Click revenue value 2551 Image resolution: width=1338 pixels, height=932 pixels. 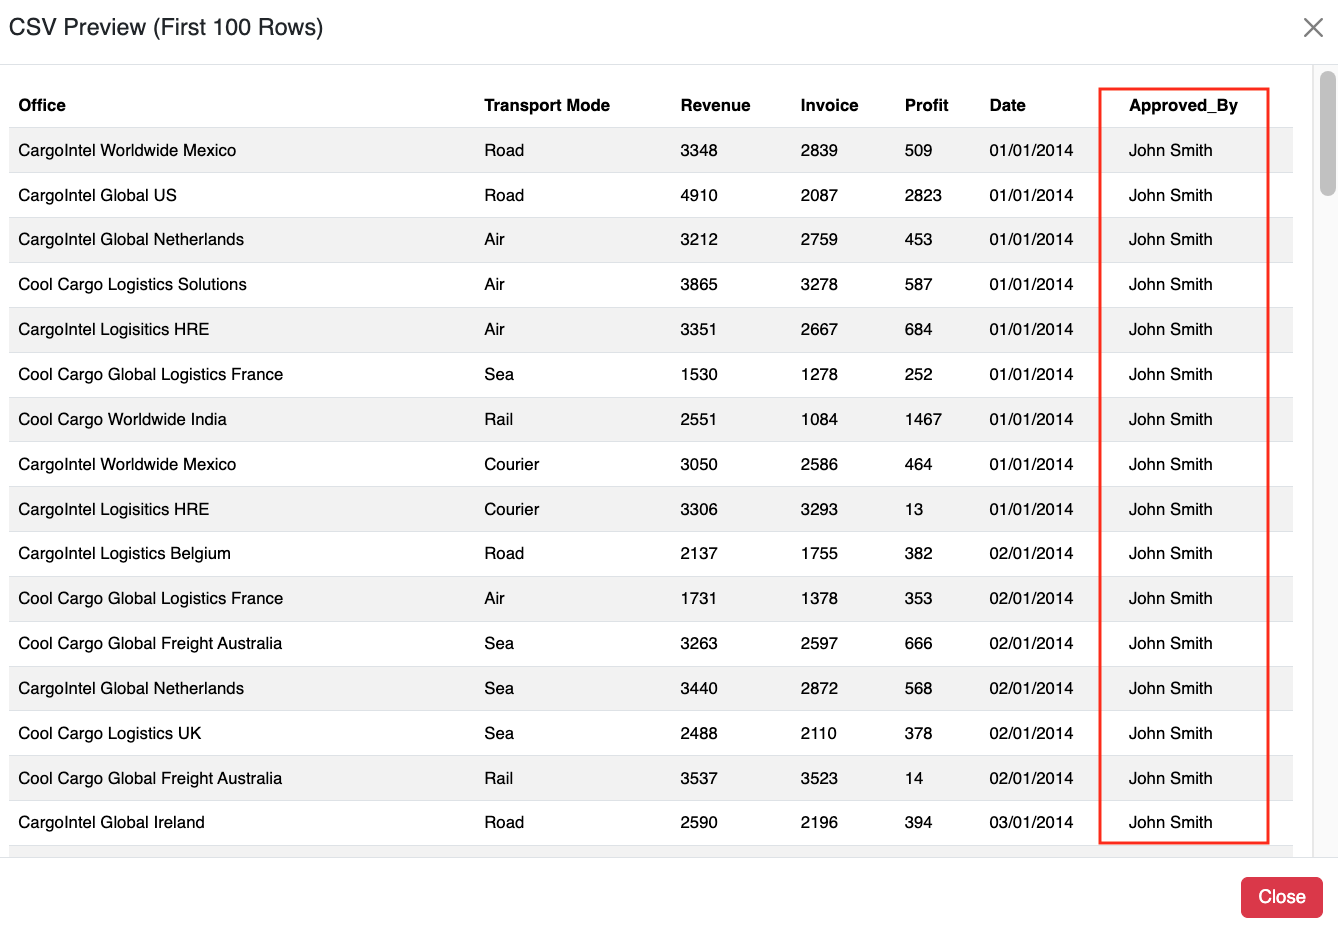(699, 419)
